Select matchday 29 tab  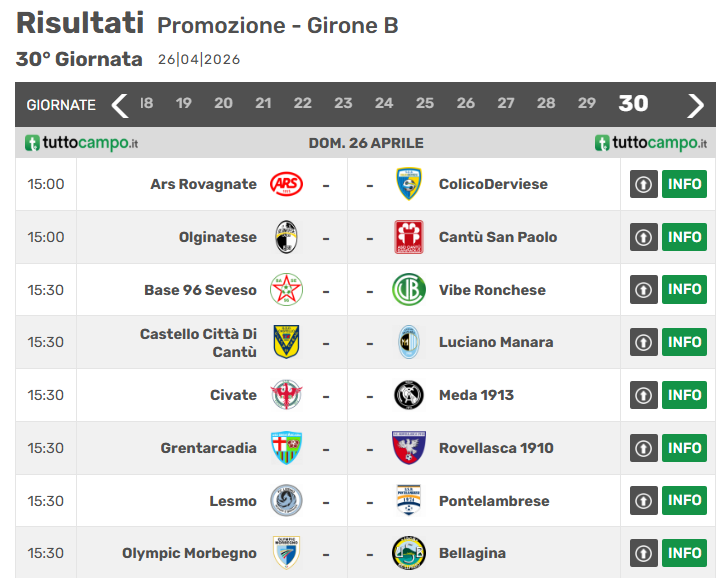587,103
